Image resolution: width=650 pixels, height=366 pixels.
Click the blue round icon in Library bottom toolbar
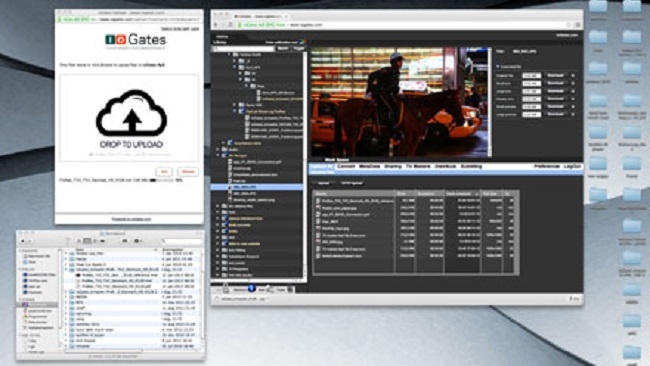pyautogui.click(x=251, y=288)
